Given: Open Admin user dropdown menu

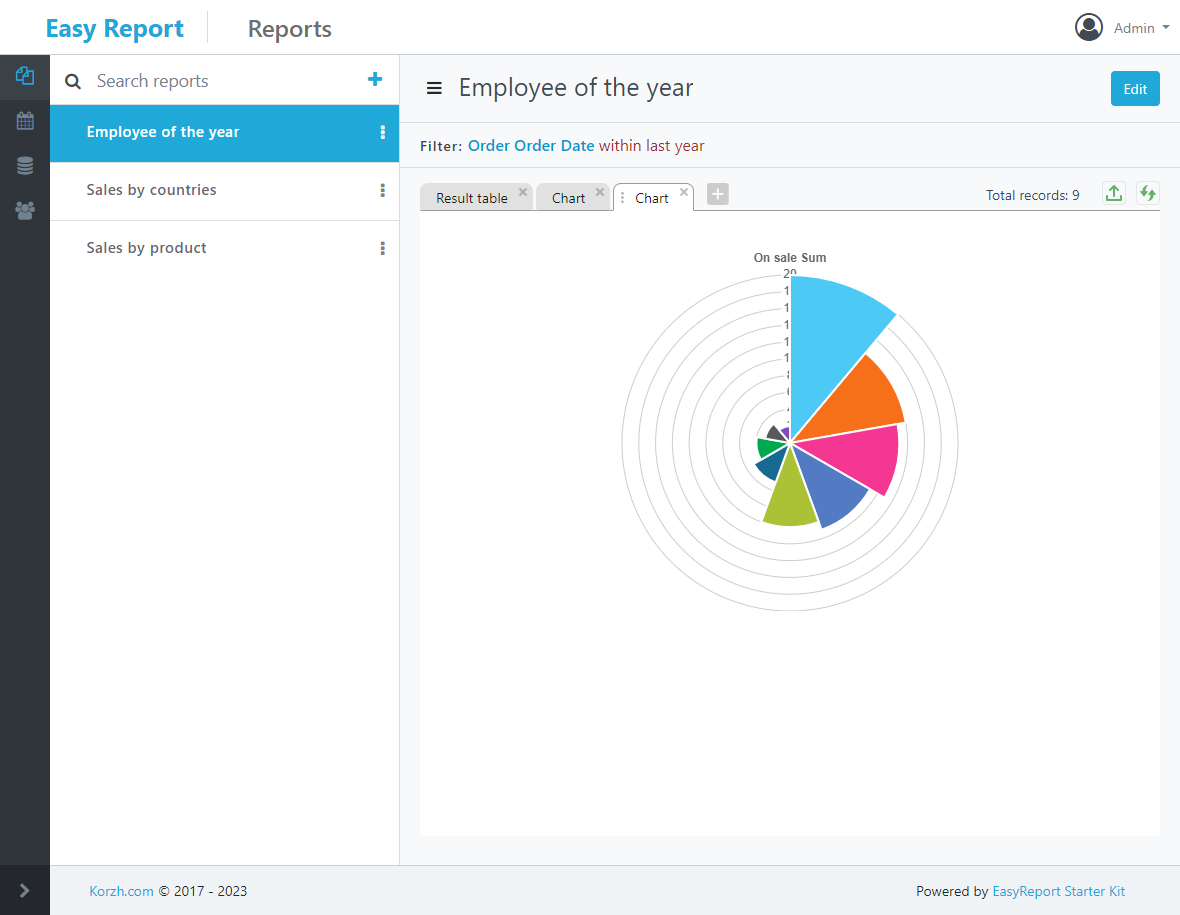Looking at the screenshot, I should 1122,28.
